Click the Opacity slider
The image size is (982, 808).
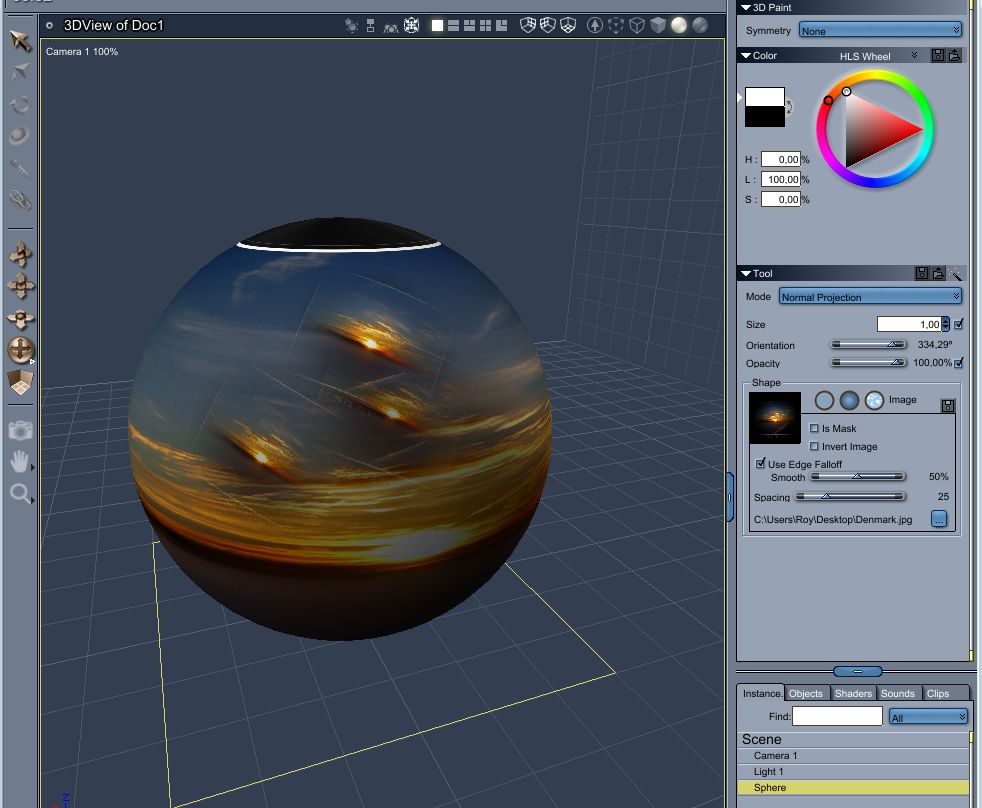(x=868, y=363)
